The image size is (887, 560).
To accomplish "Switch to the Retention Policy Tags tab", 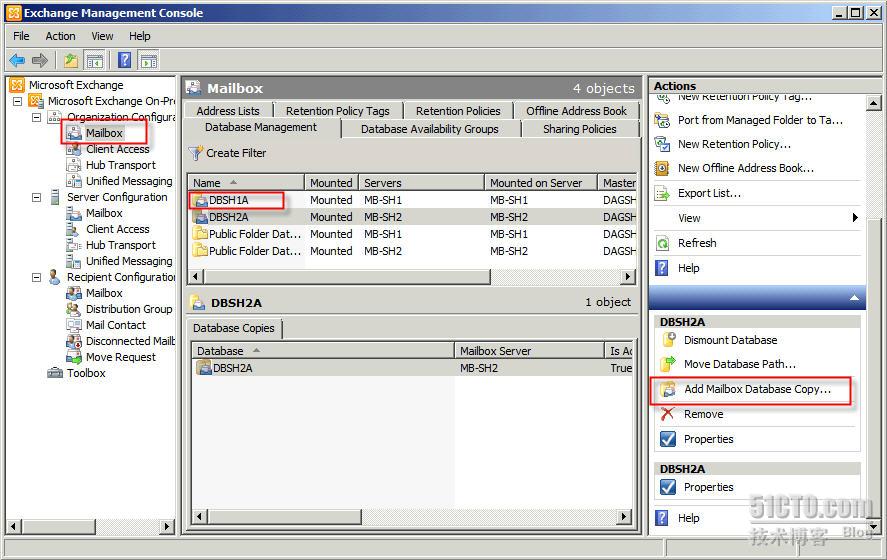I will tap(338, 111).
